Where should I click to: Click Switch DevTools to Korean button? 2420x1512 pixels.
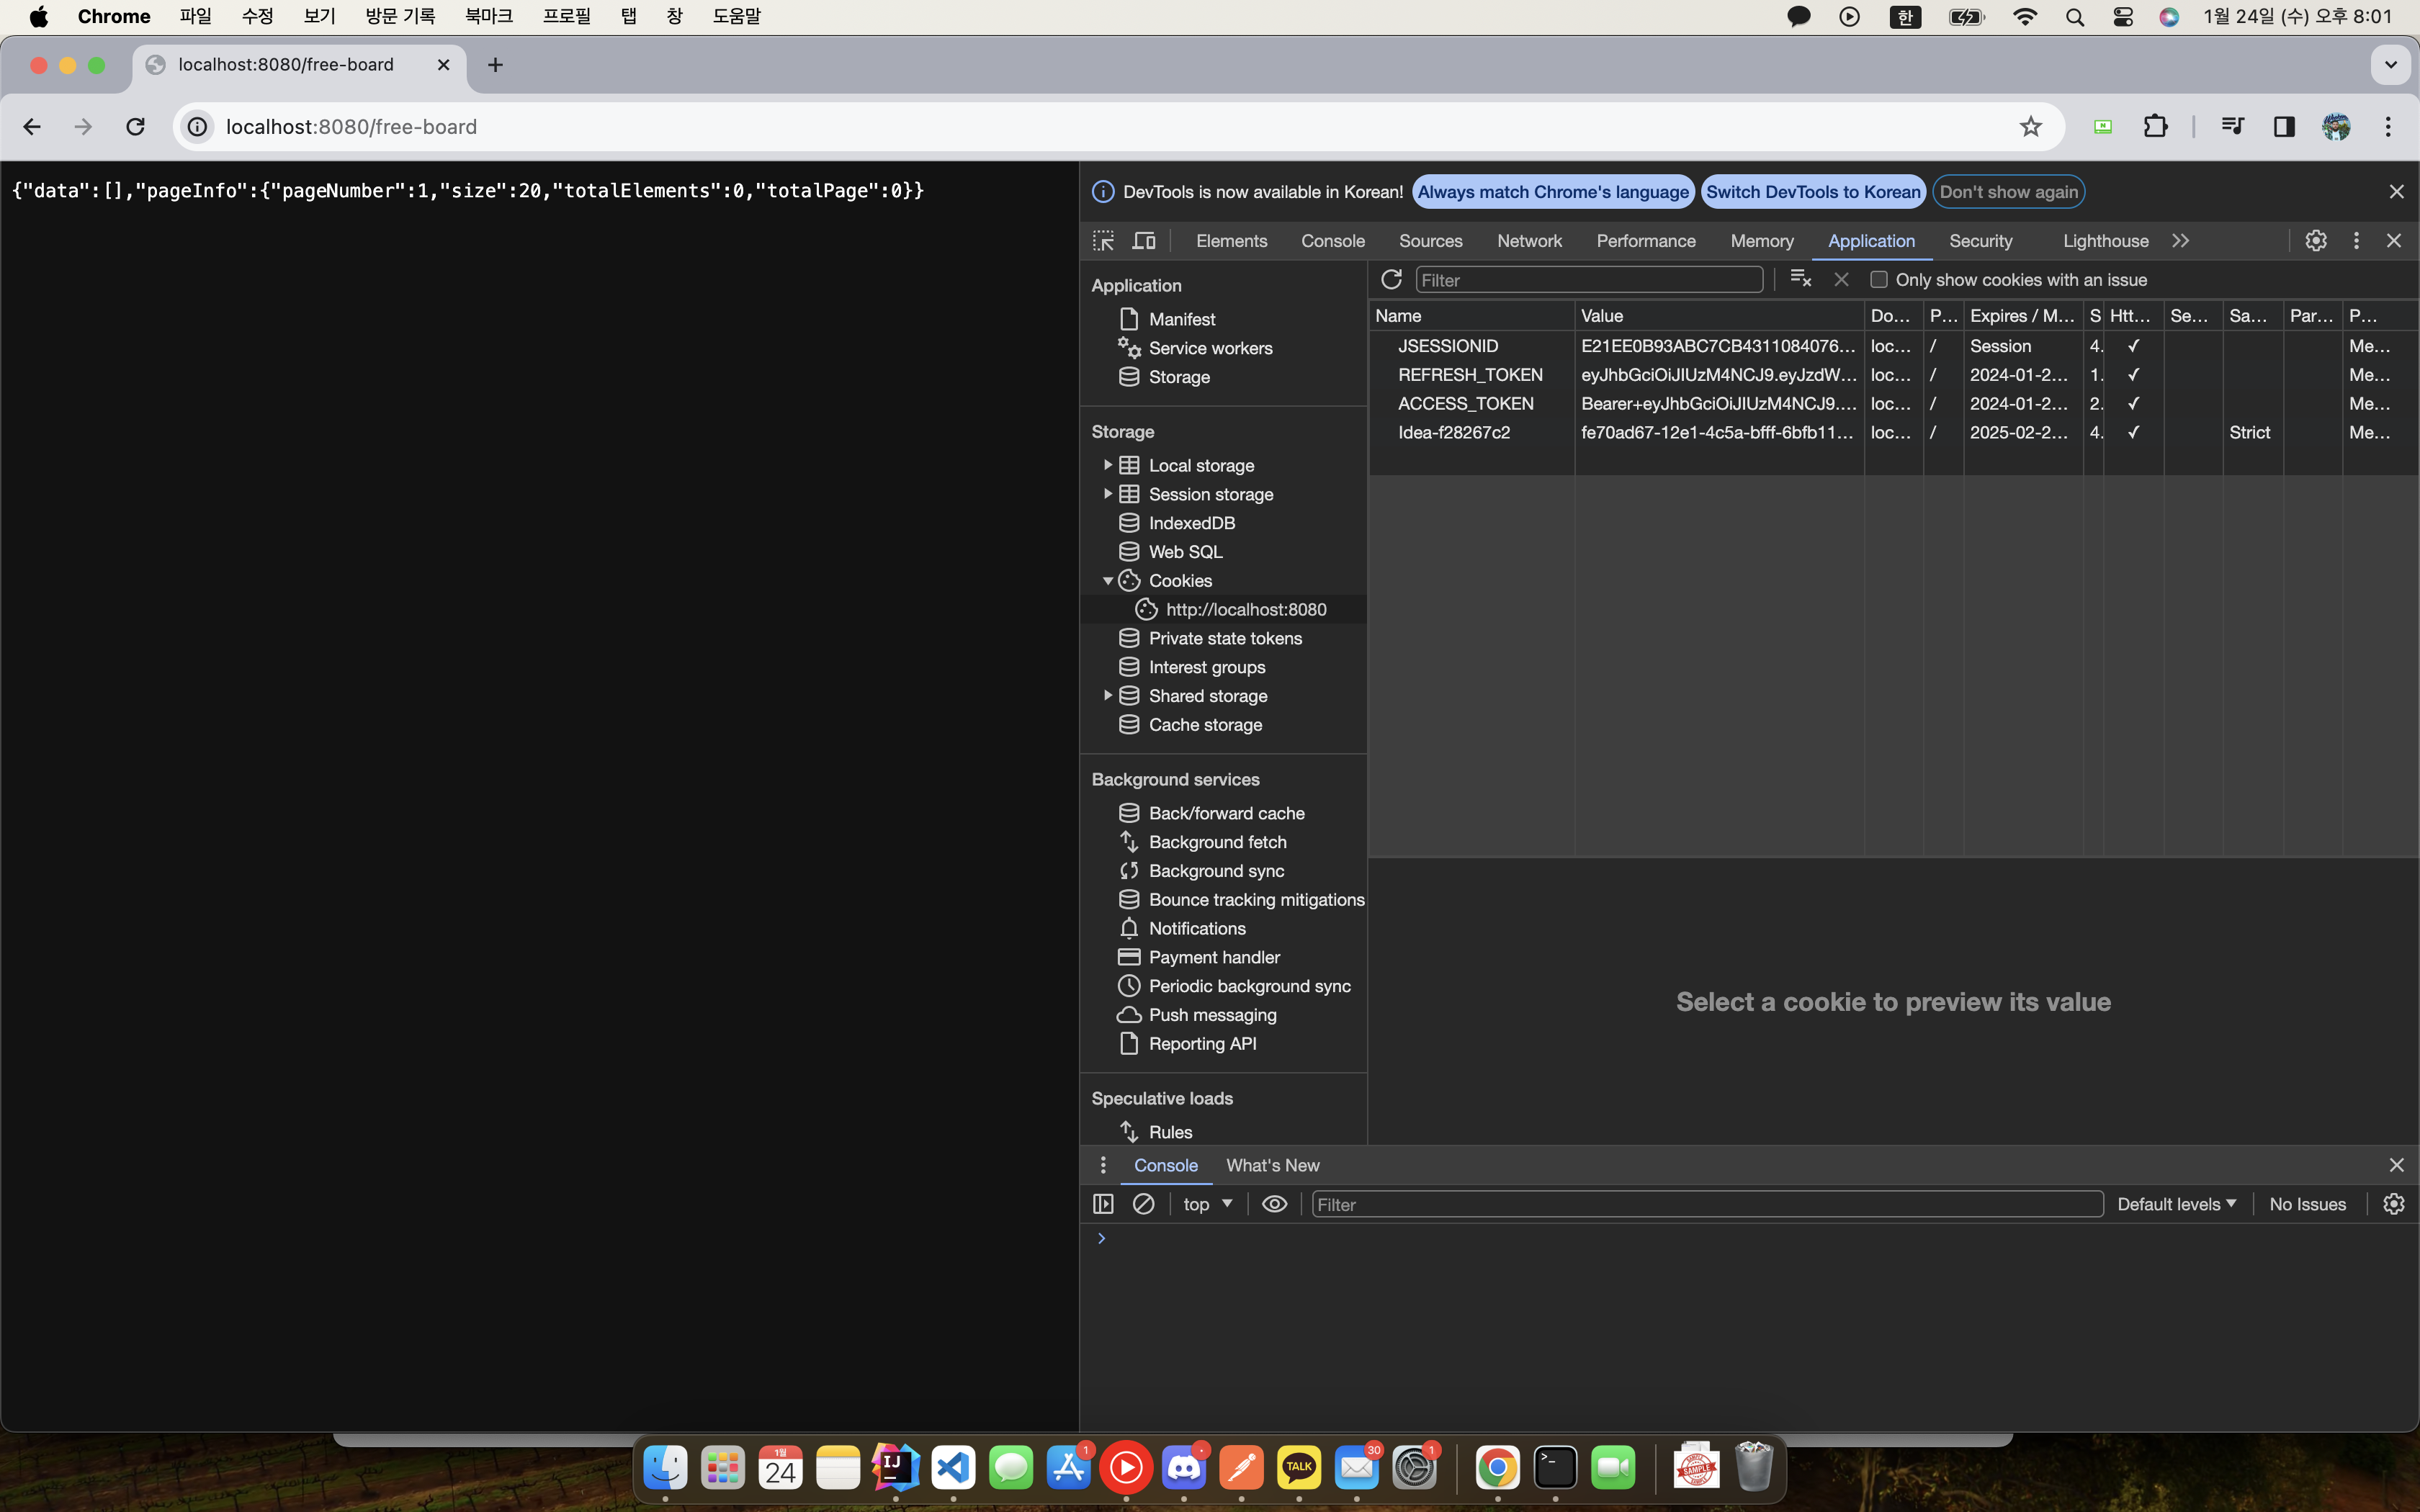(x=1812, y=192)
